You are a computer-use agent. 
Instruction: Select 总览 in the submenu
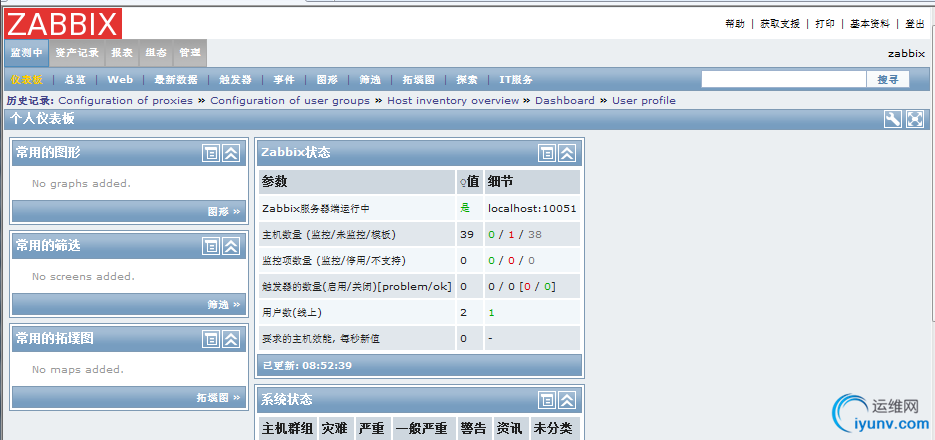[x=75, y=80]
